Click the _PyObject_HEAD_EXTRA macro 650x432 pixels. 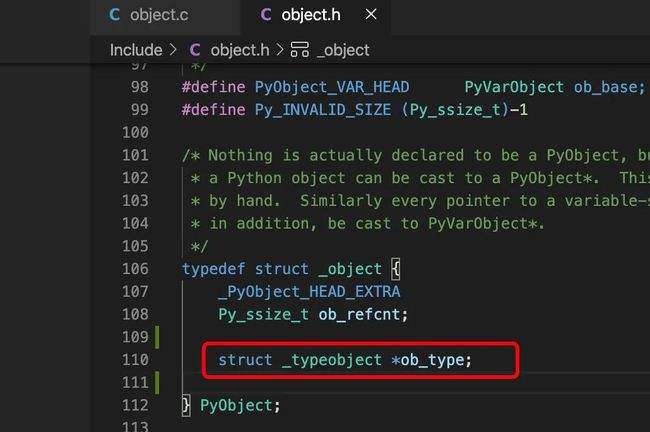tap(309, 292)
